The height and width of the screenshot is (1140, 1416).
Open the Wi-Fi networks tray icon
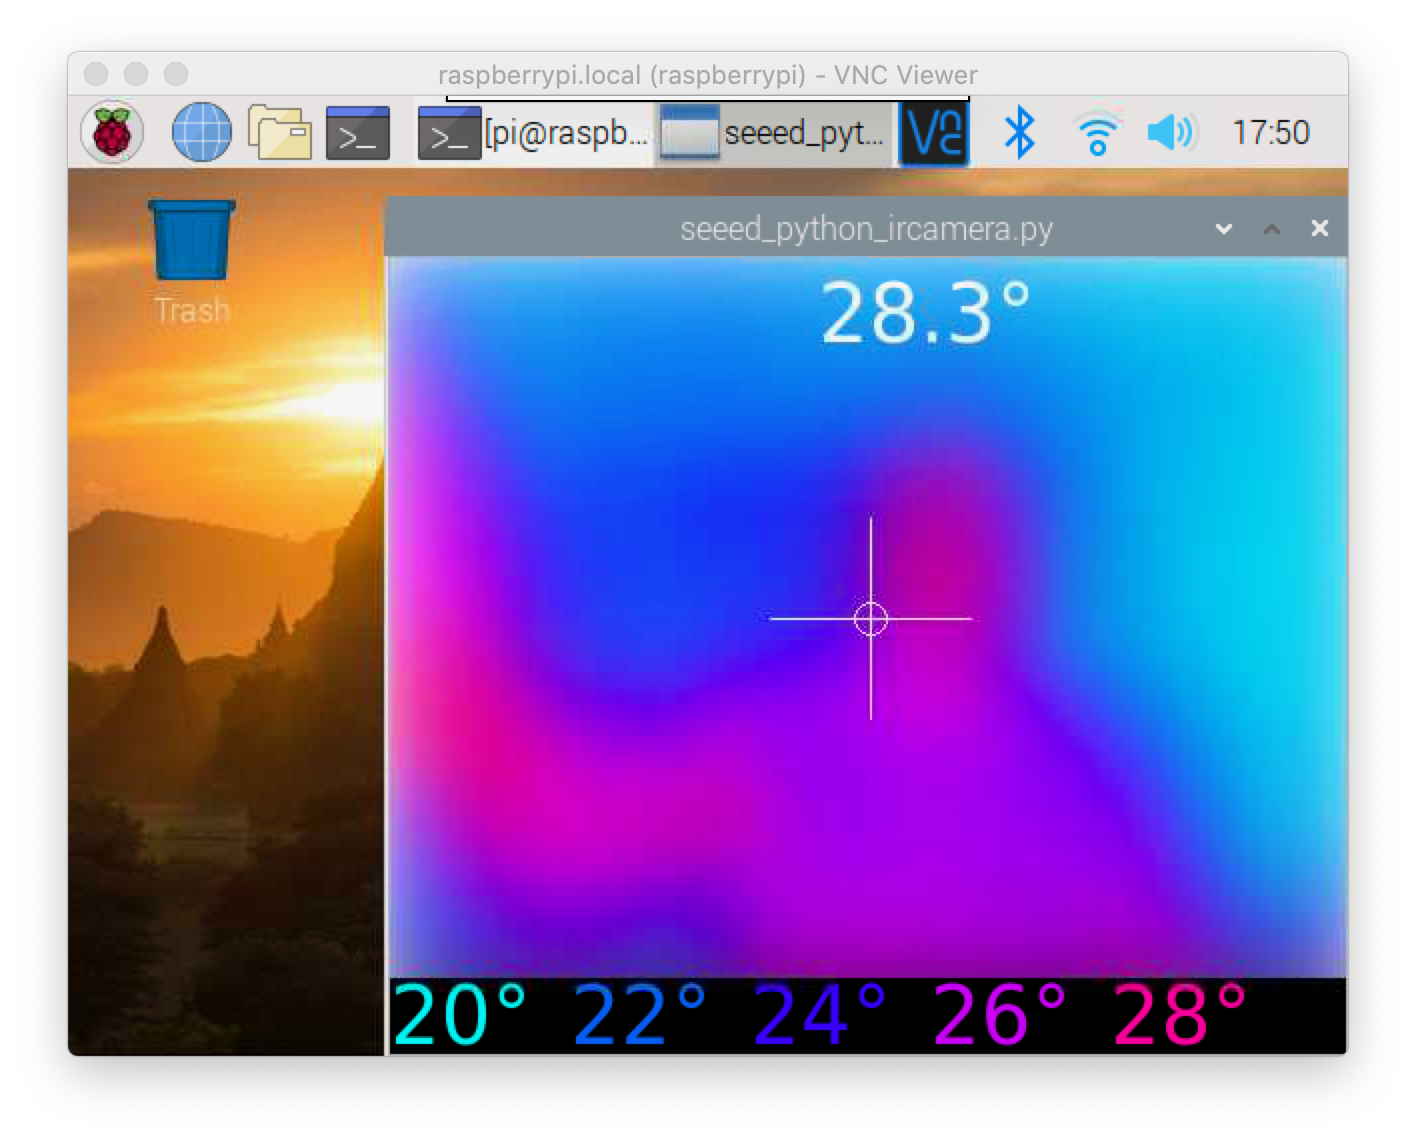click(x=1096, y=133)
